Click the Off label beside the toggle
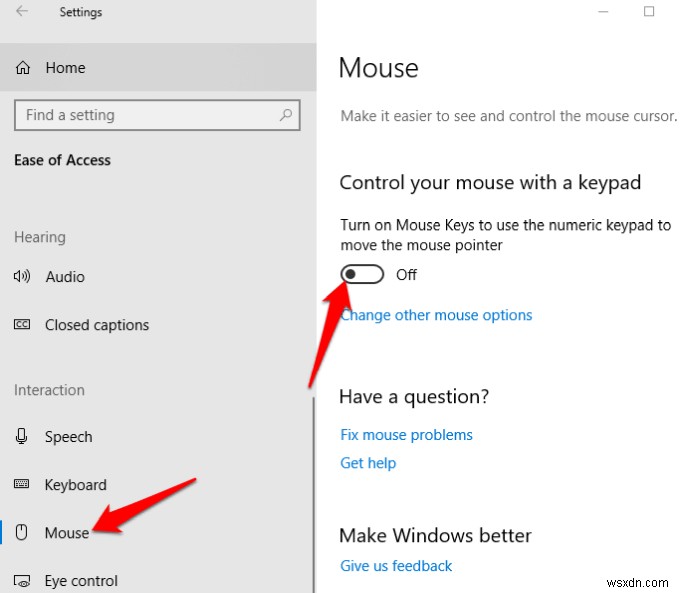 point(406,275)
